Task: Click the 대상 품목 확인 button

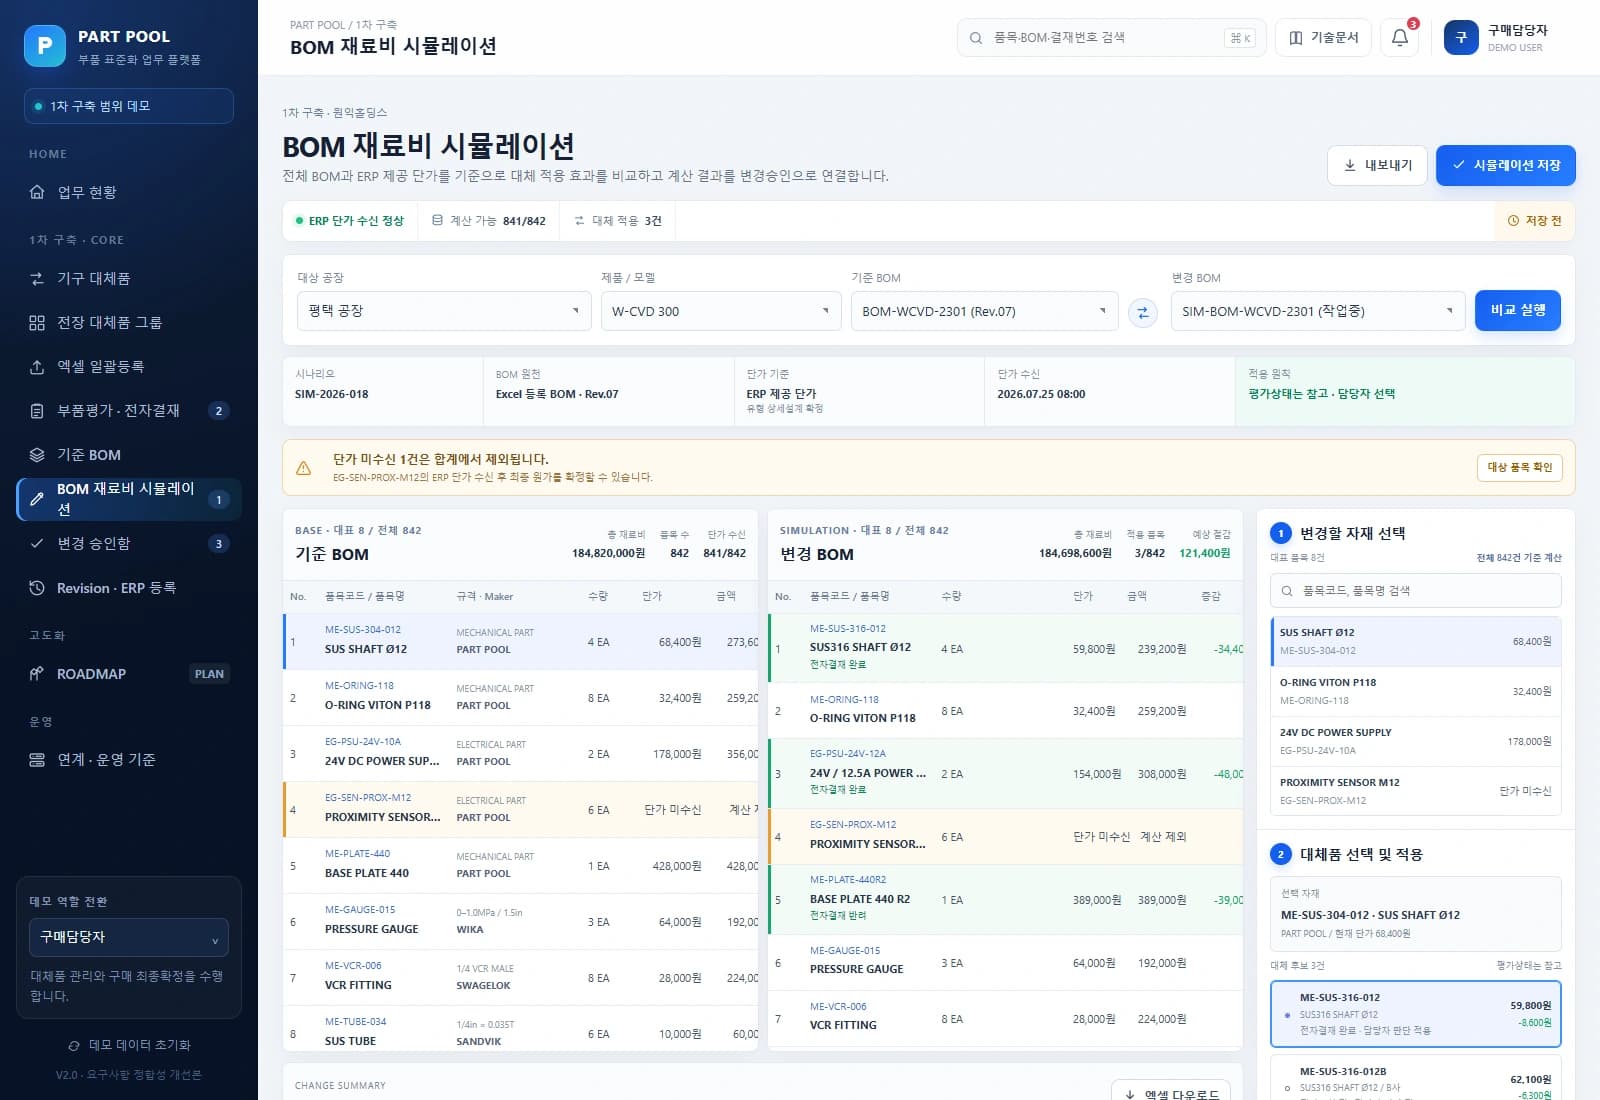Action: click(x=1519, y=467)
